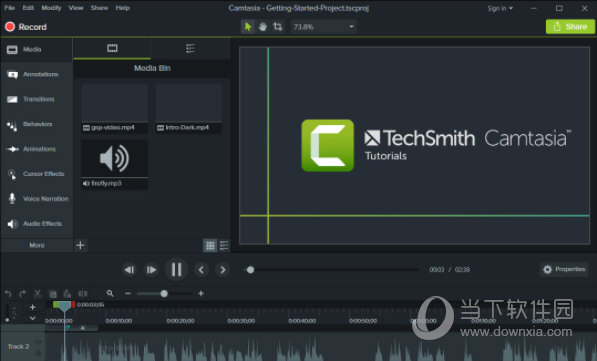Click the timeline magnifier zoom icon
597x361 pixels.
(x=110, y=294)
